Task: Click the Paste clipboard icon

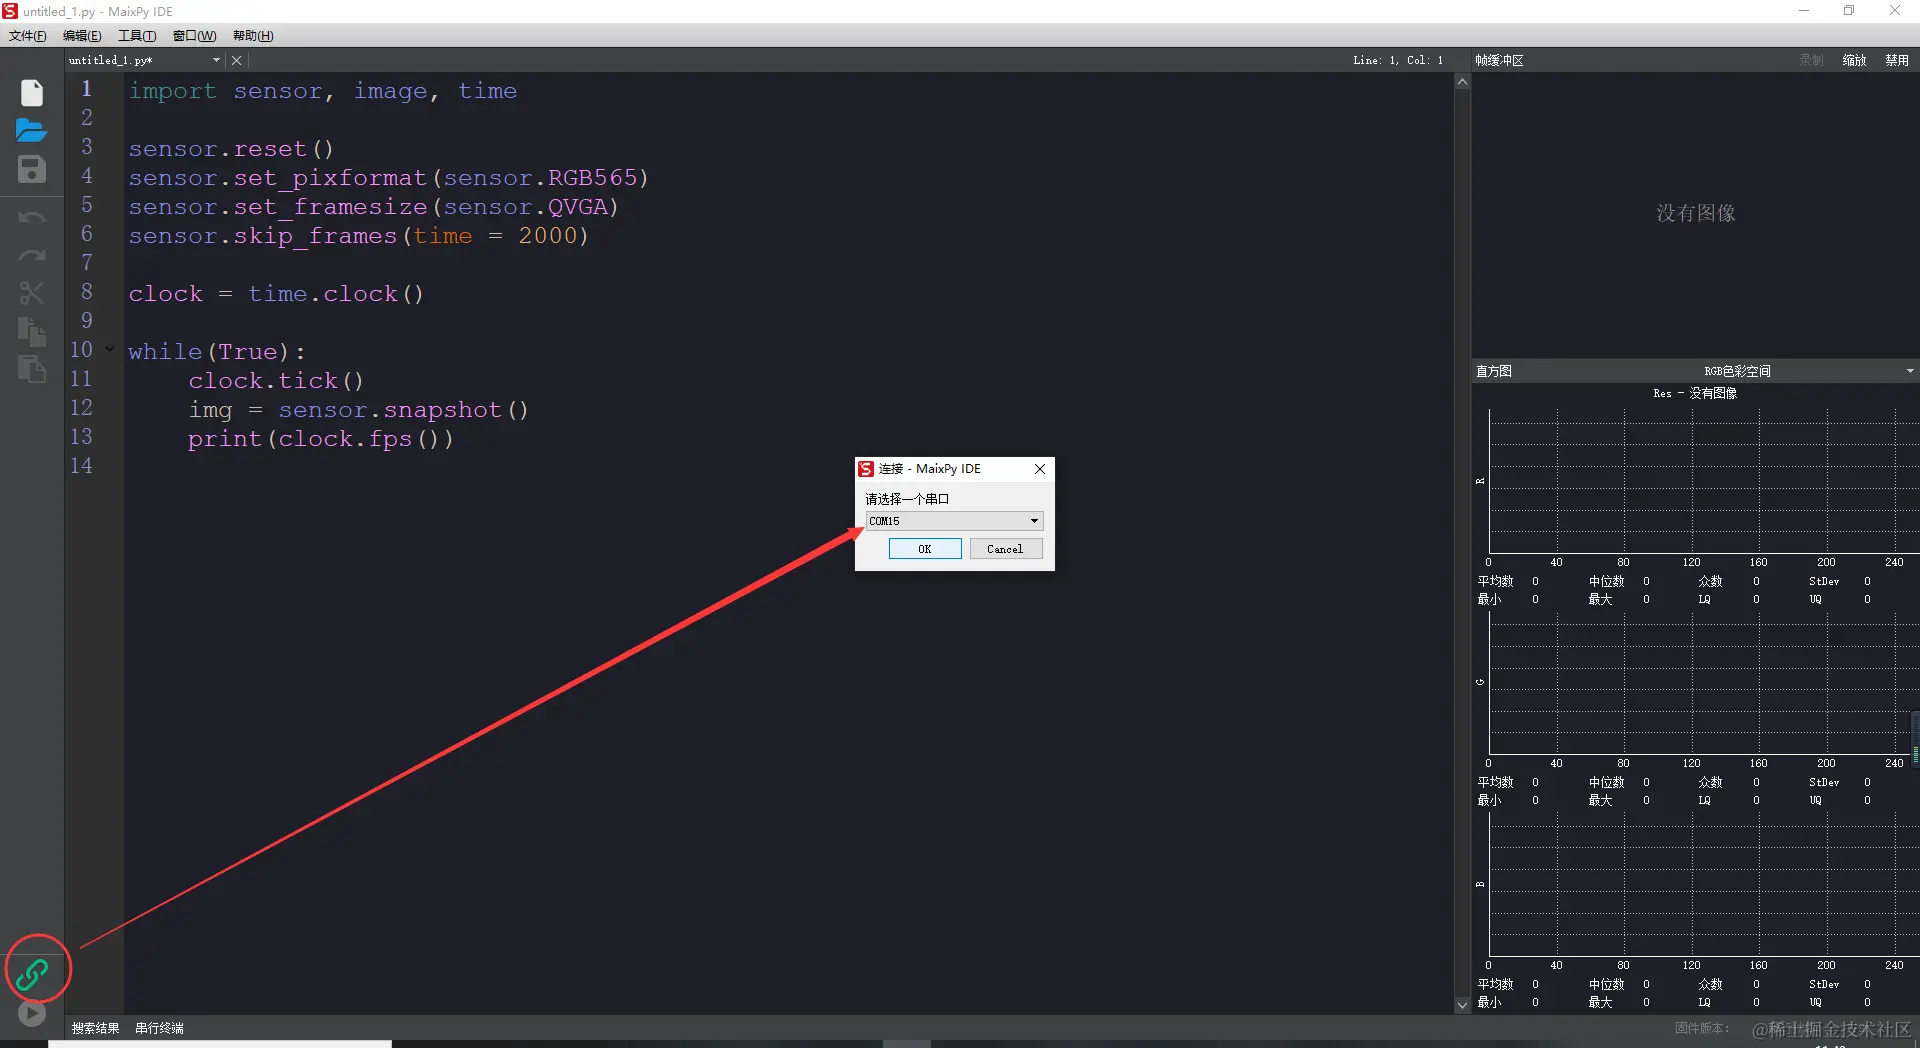Action: pyautogui.click(x=32, y=369)
